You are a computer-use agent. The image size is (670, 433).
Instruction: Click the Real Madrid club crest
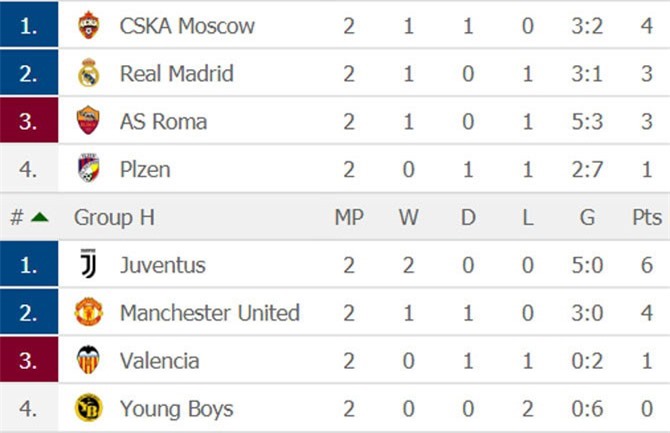(x=88, y=73)
